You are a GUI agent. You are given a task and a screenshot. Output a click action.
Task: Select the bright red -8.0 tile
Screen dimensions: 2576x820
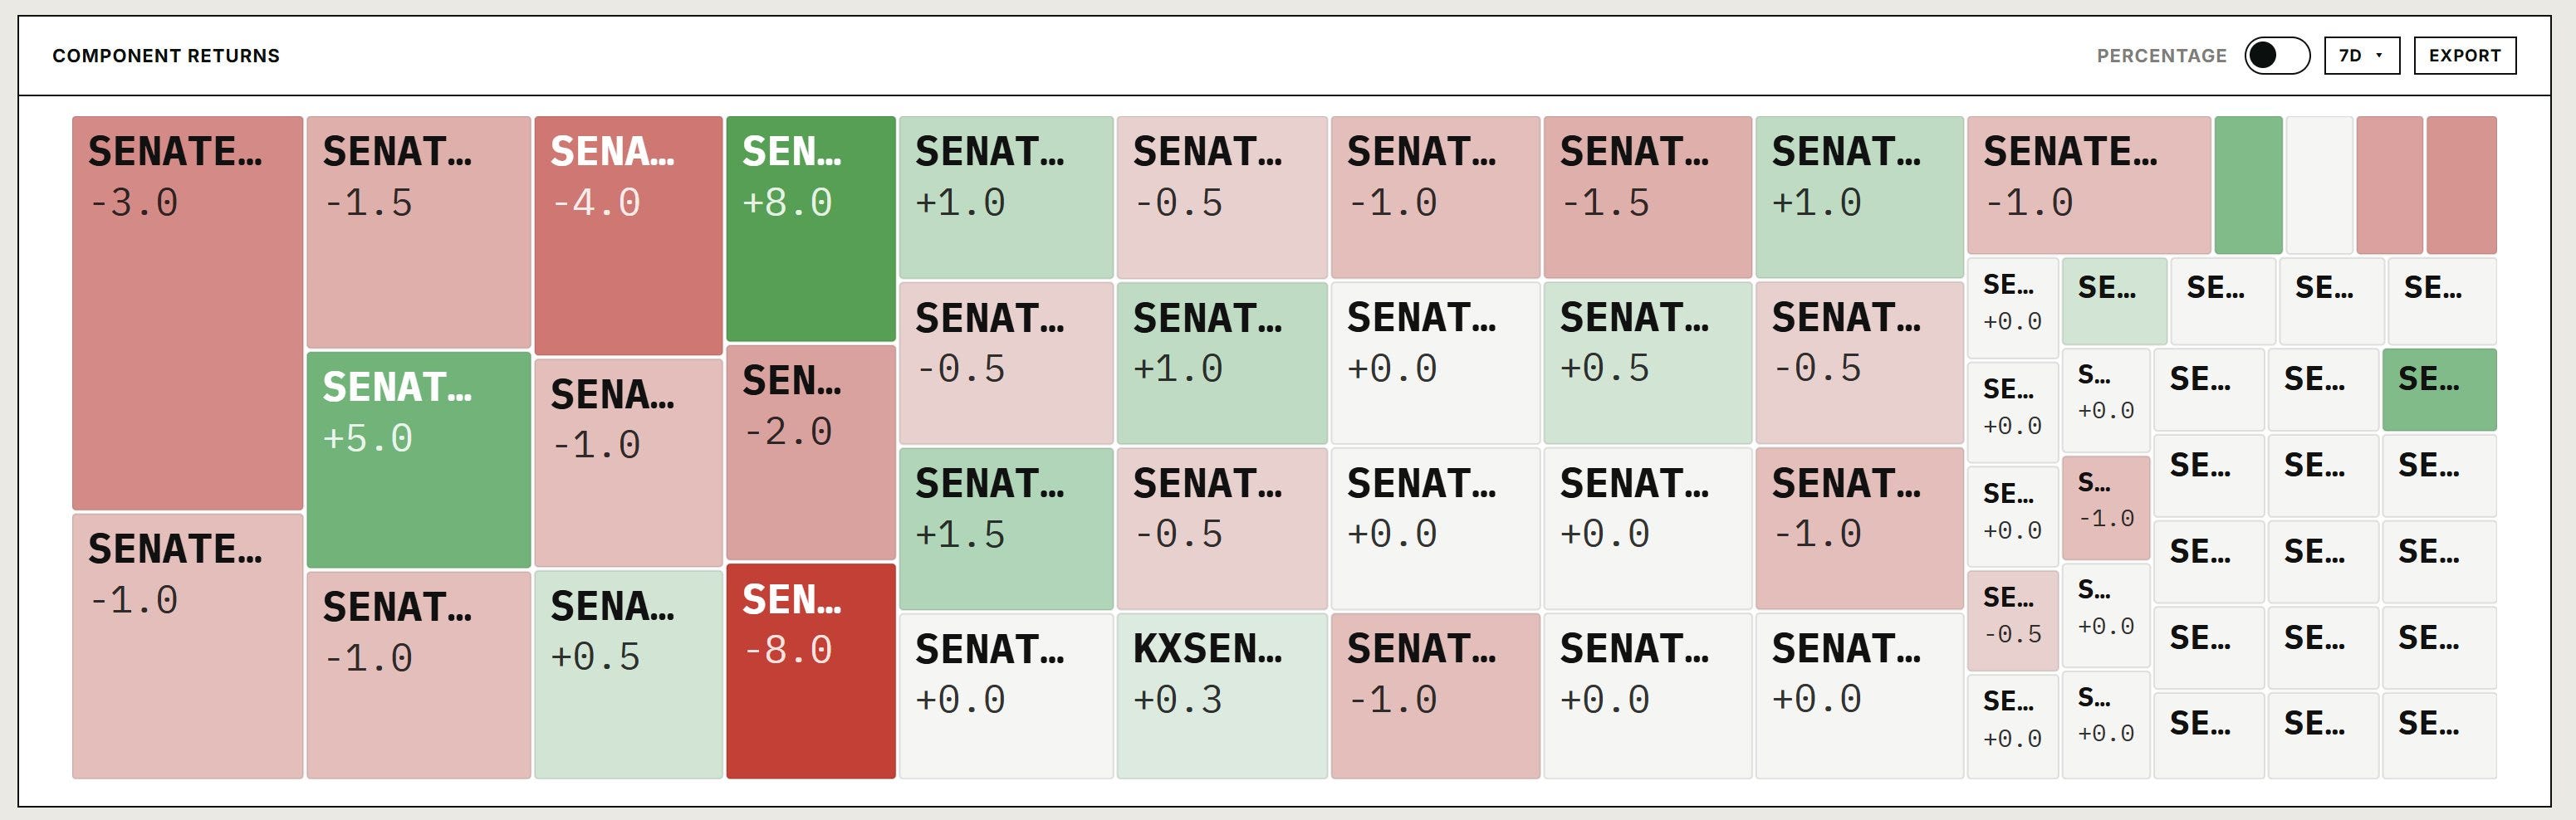tap(810, 671)
